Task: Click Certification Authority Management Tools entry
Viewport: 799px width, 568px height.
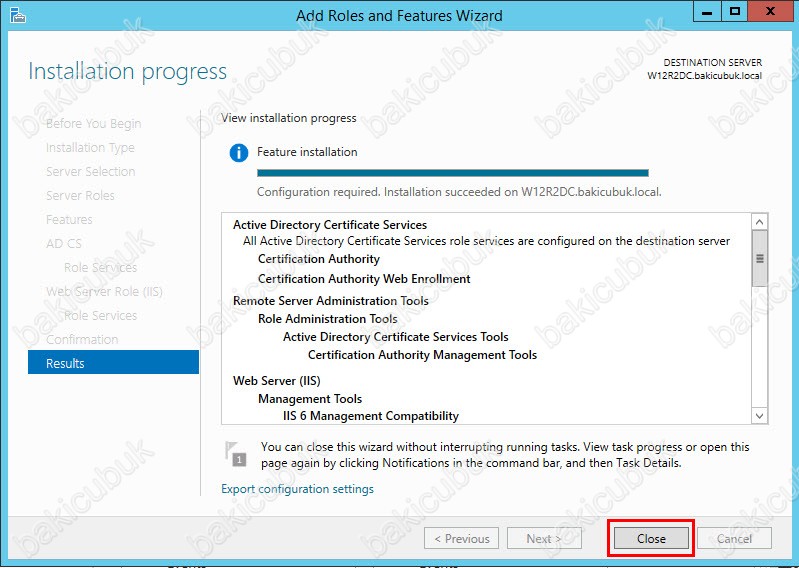Action: tap(422, 355)
